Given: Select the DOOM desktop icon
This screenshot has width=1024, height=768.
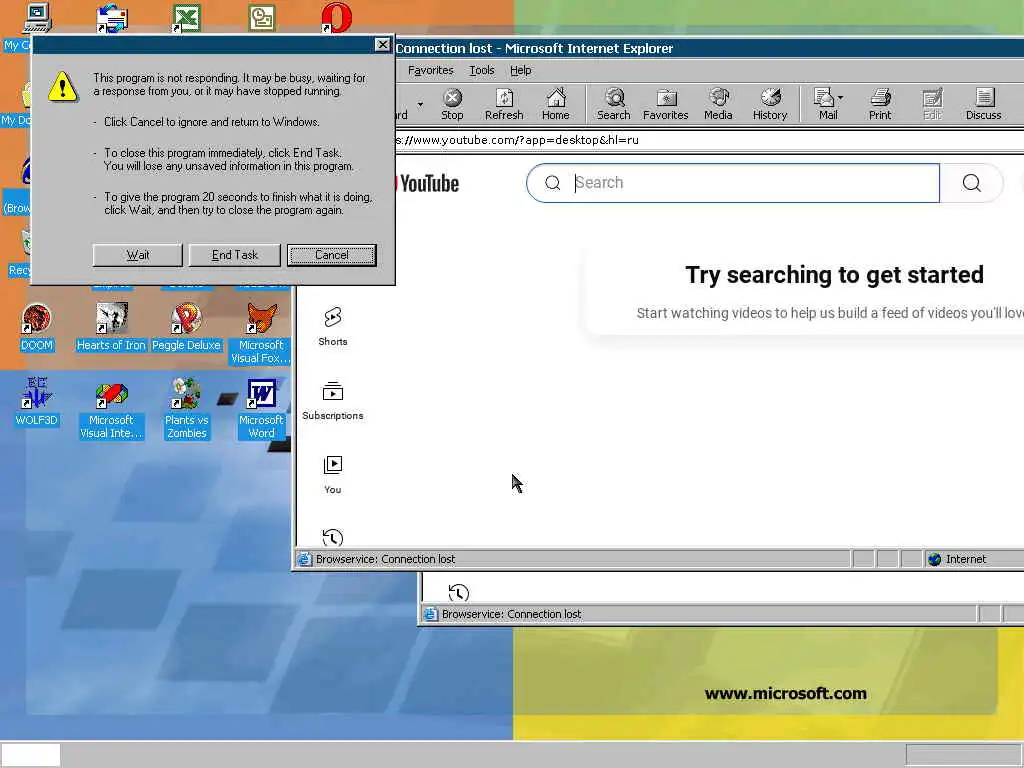Looking at the screenshot, I should (x=37, y=328).
